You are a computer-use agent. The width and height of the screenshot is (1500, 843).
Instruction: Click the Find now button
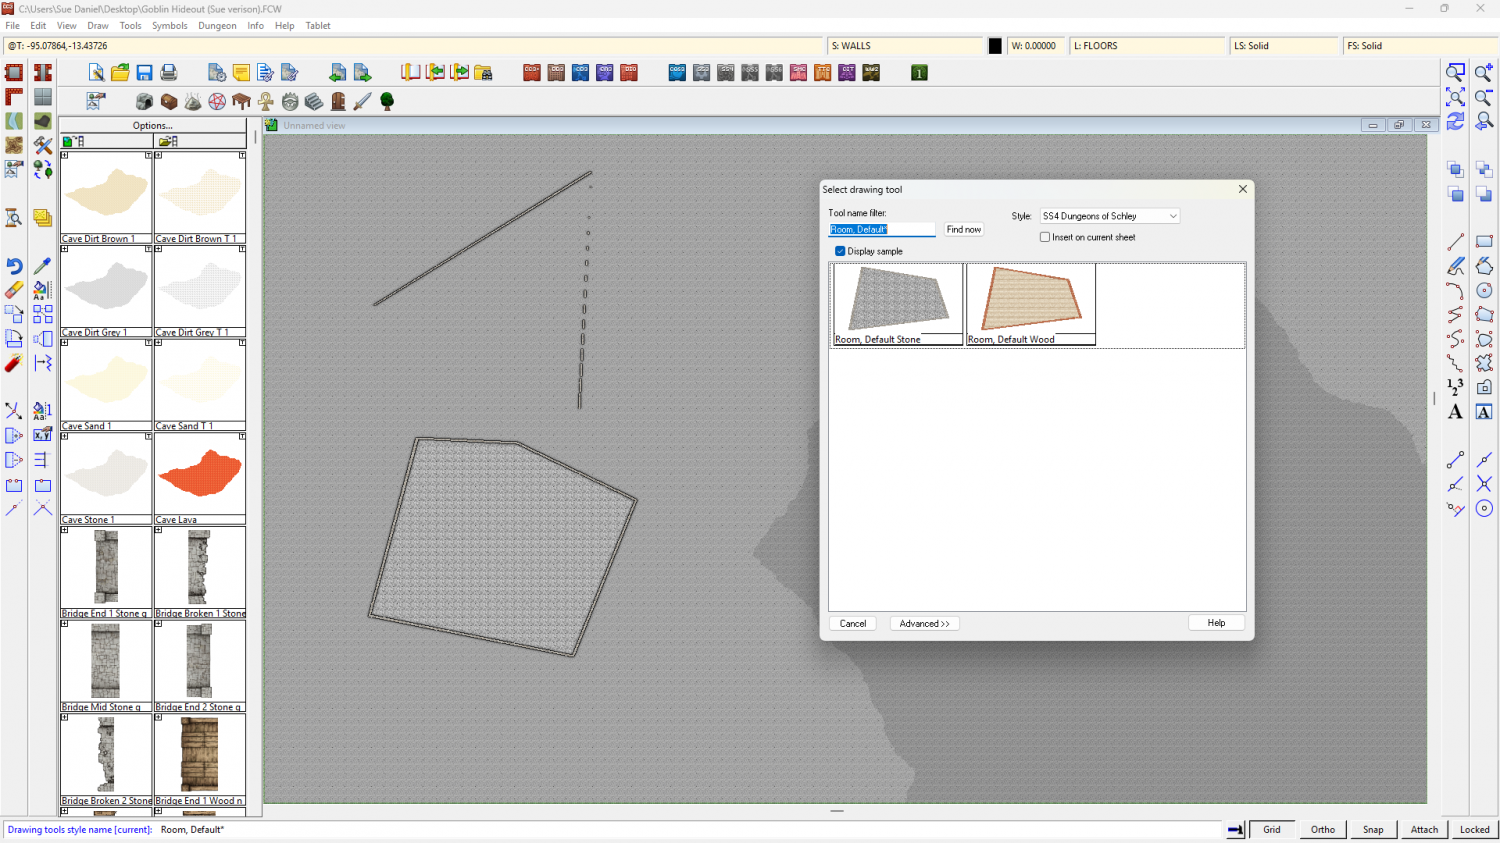click(964, 230)
